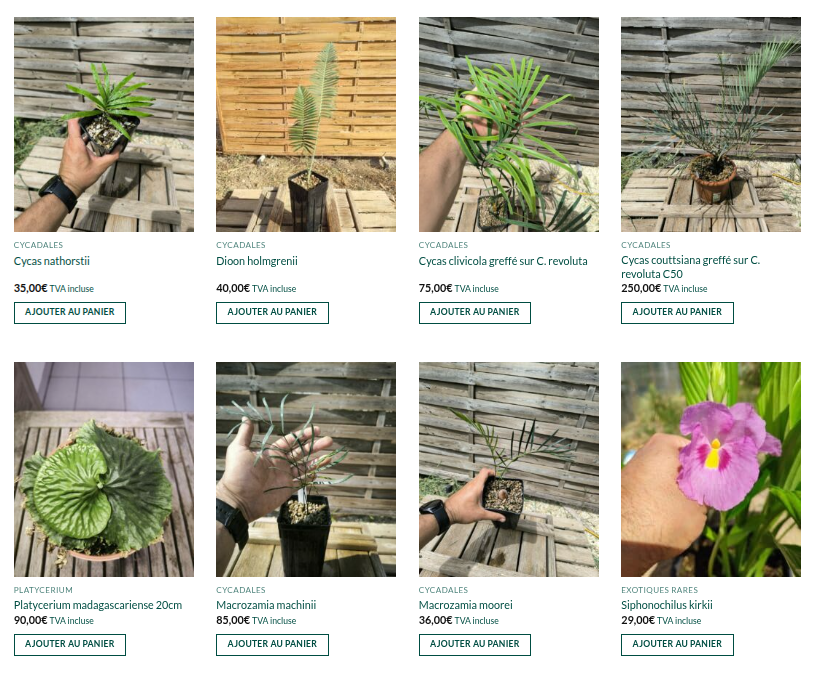813x677 pixels.
Task: Add Platycerium madagascariense to the cart
Action: (69, 644)
